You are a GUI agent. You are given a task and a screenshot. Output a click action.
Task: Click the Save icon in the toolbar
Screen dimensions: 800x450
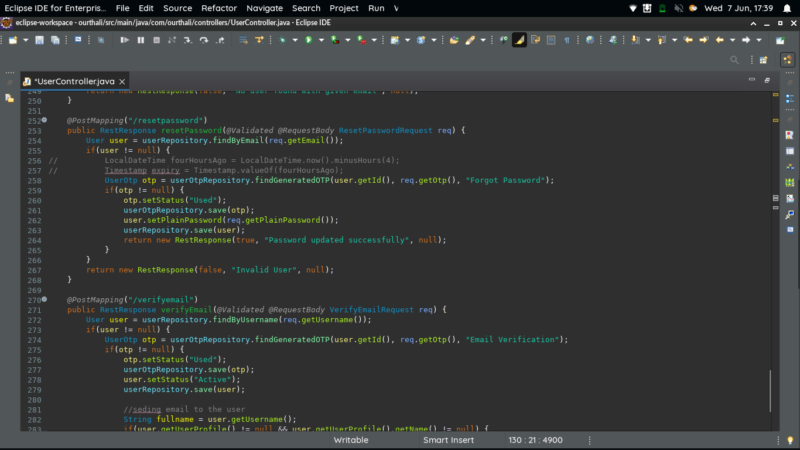coord(40,40)
